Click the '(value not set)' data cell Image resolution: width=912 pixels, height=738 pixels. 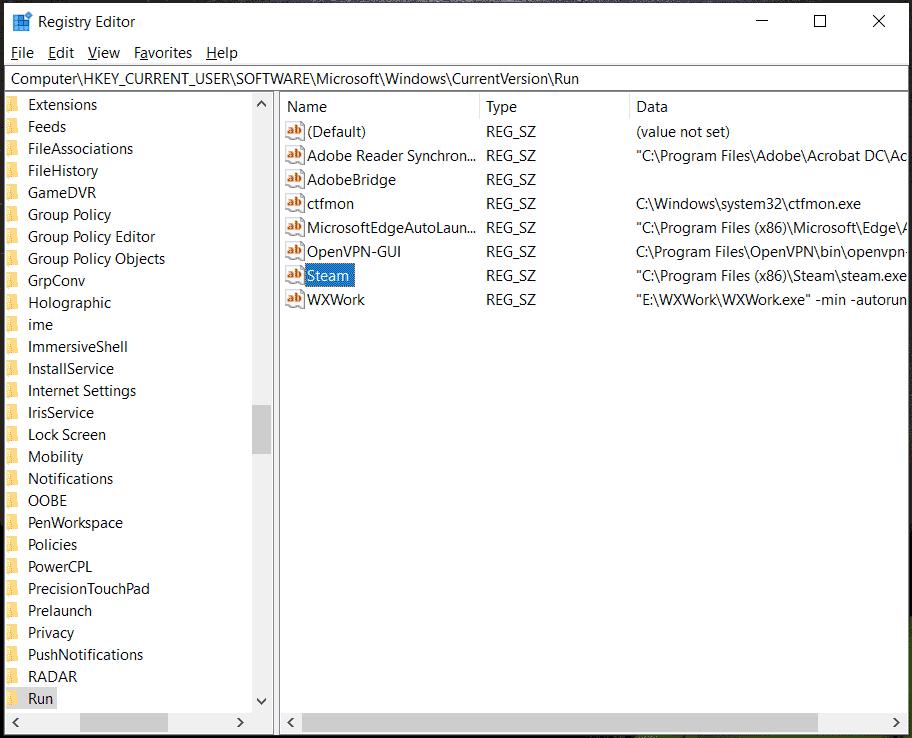tap(682, 131)
